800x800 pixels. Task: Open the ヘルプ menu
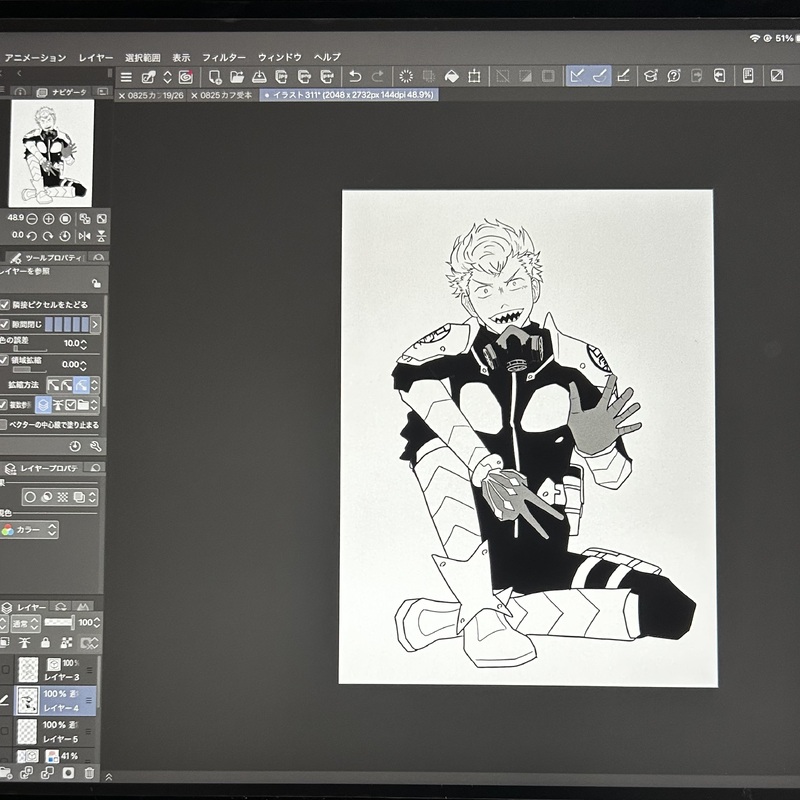pyautogui.click(x=327, y=57)
